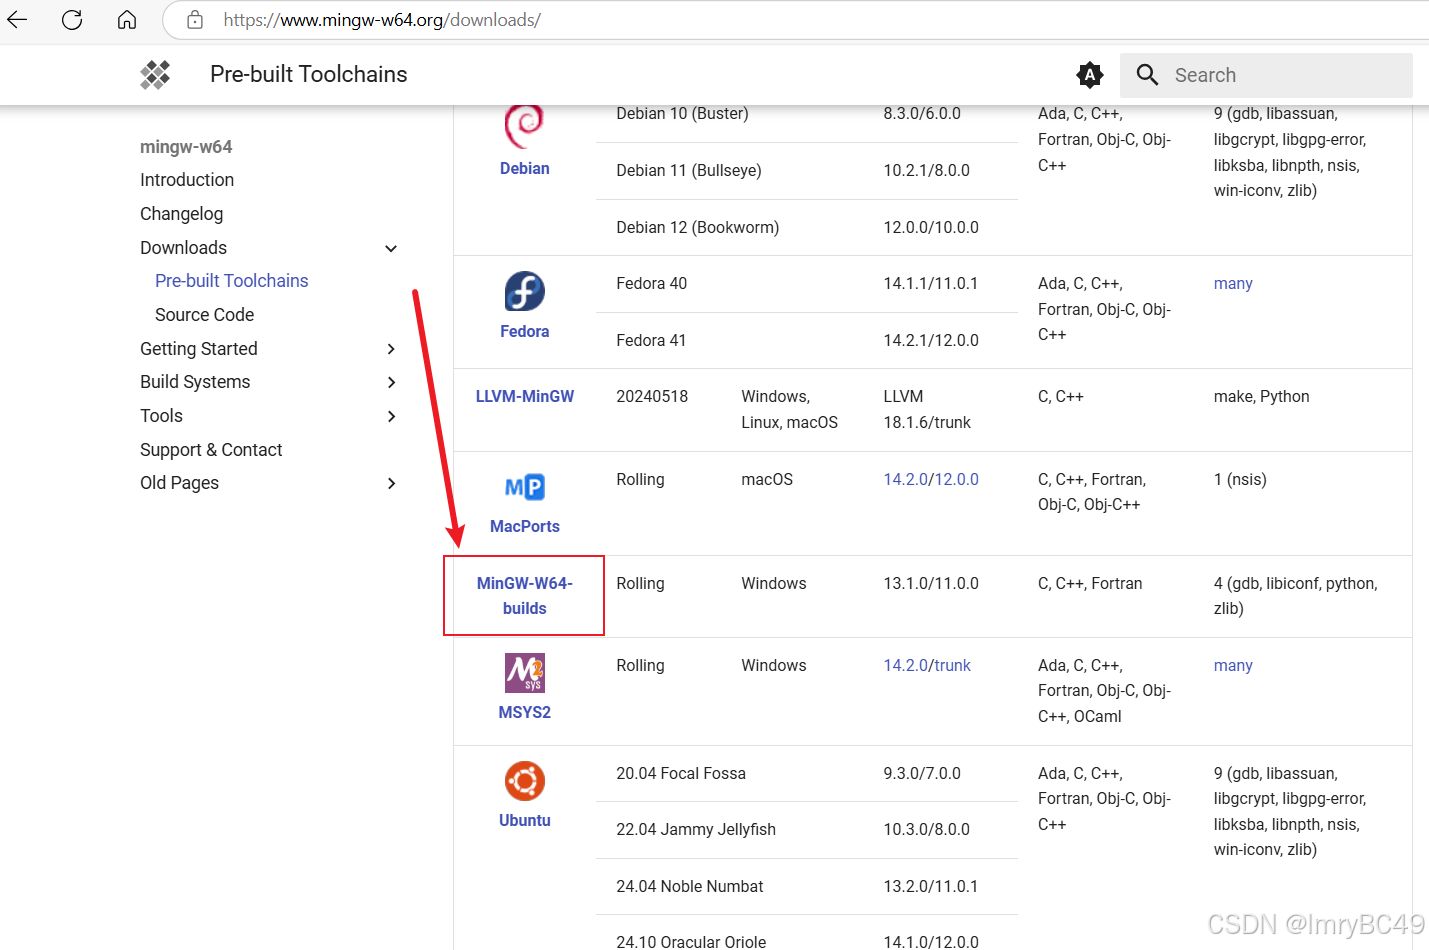Click the Fedora logo icon
This screenshot has width=1429, height=950.
[525, 291]
